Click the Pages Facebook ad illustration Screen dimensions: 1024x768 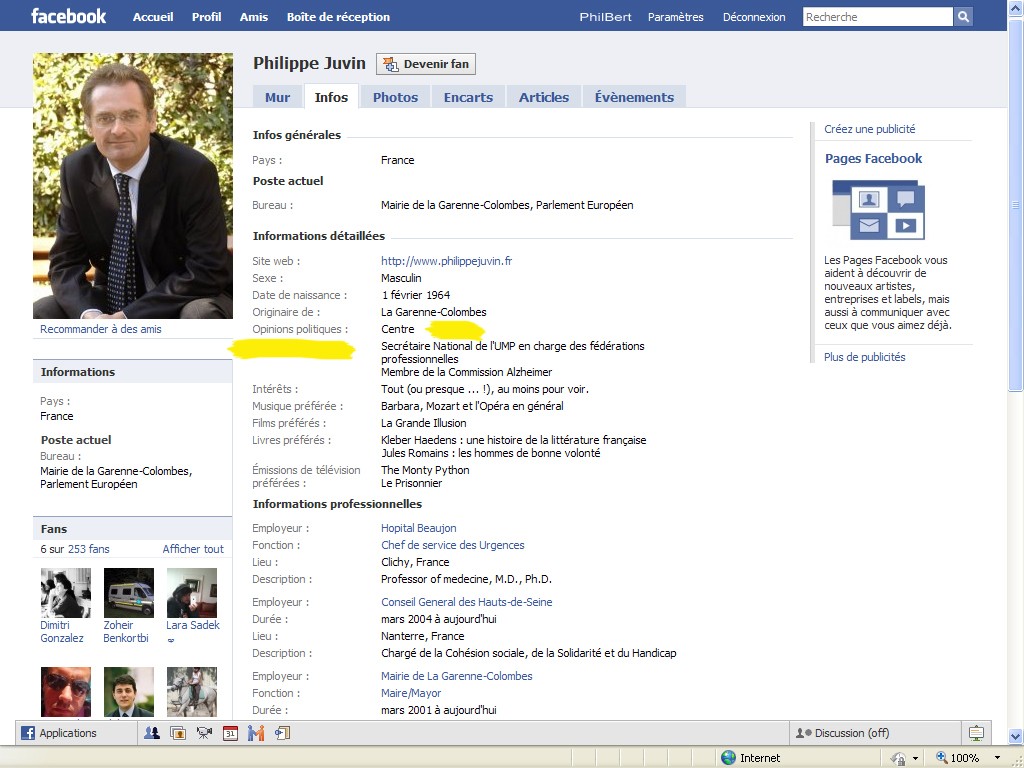878,210
